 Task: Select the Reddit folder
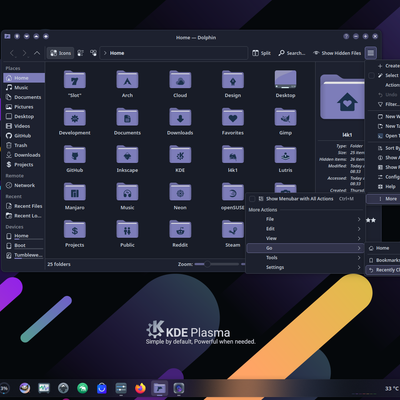pos(180,233)
